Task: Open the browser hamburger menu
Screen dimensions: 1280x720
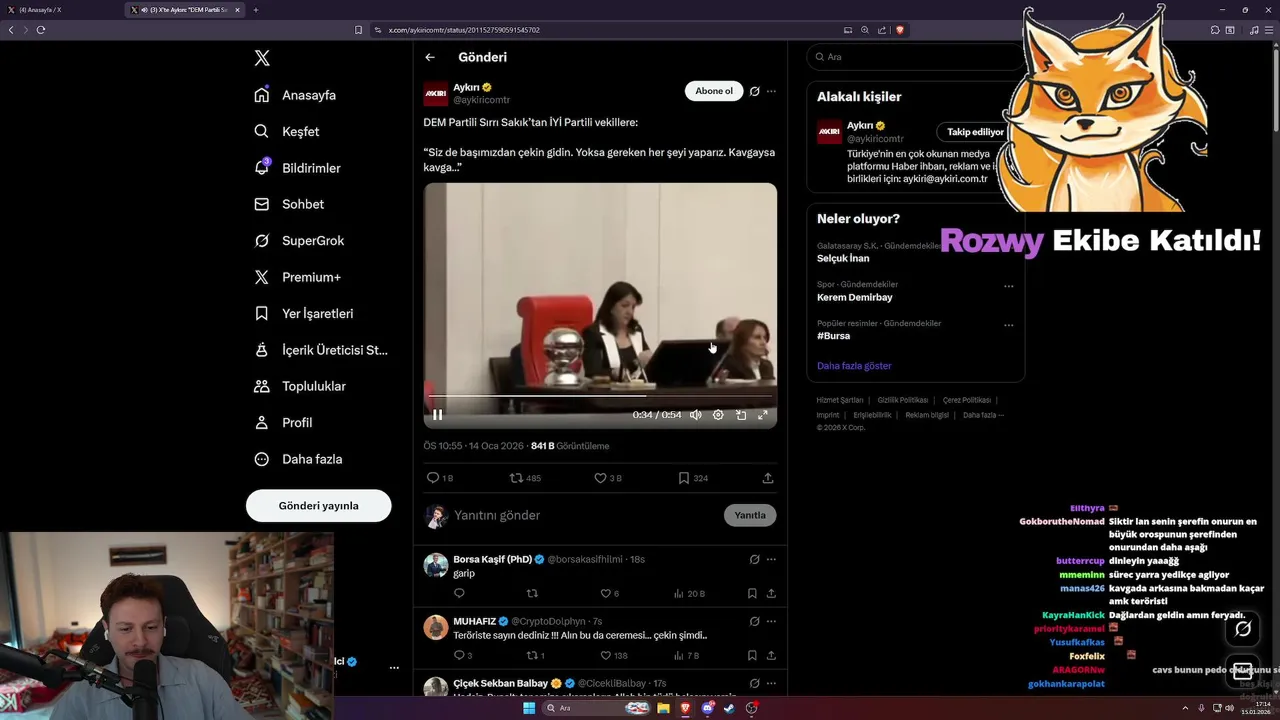Action: pos(1269,30)
